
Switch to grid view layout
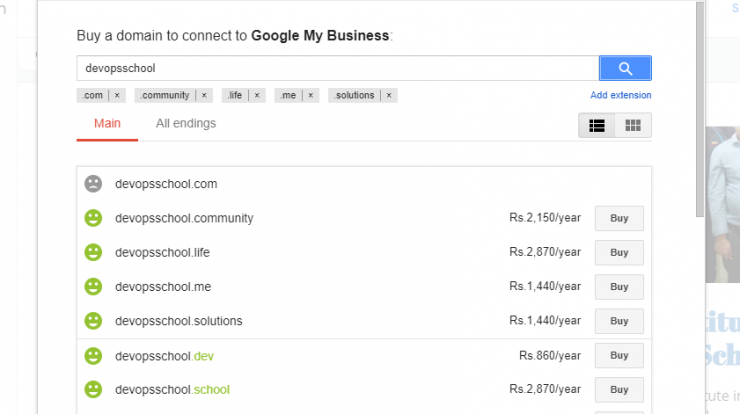(x=633, y=125)
